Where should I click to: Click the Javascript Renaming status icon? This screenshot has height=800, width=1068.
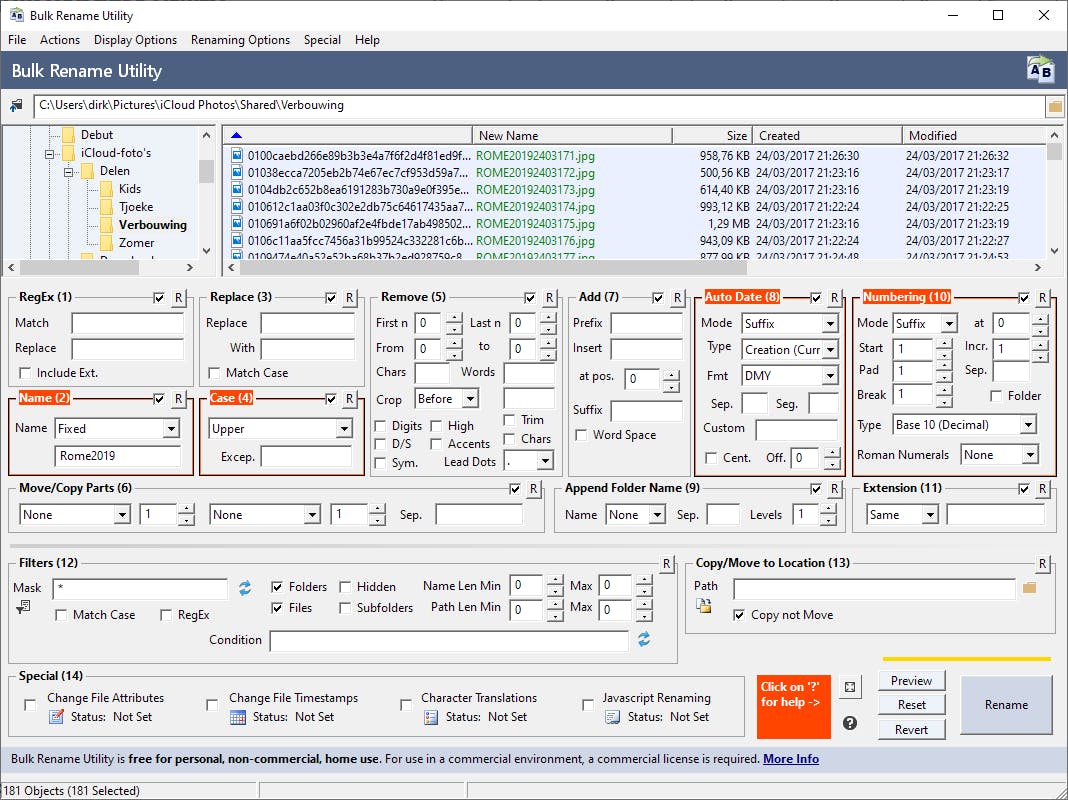[612, 717]
